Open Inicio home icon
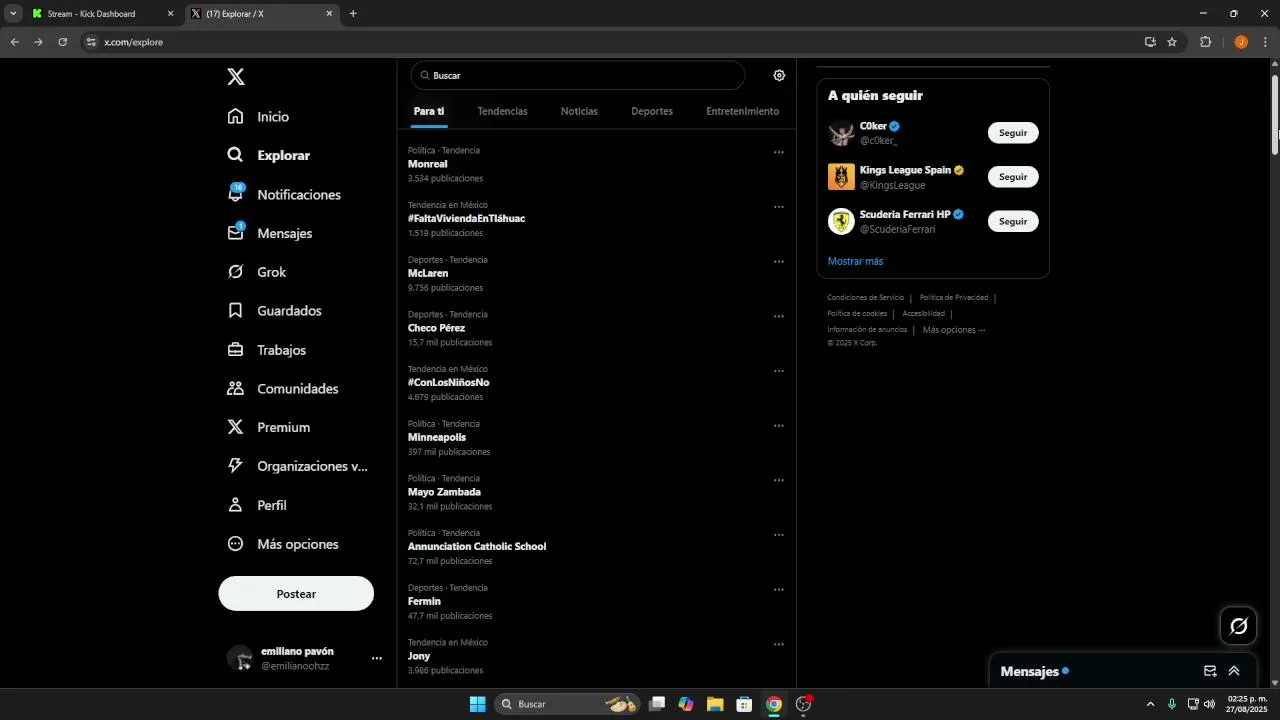Viewport: 1280px width, 720px height. tap(235, 116)
